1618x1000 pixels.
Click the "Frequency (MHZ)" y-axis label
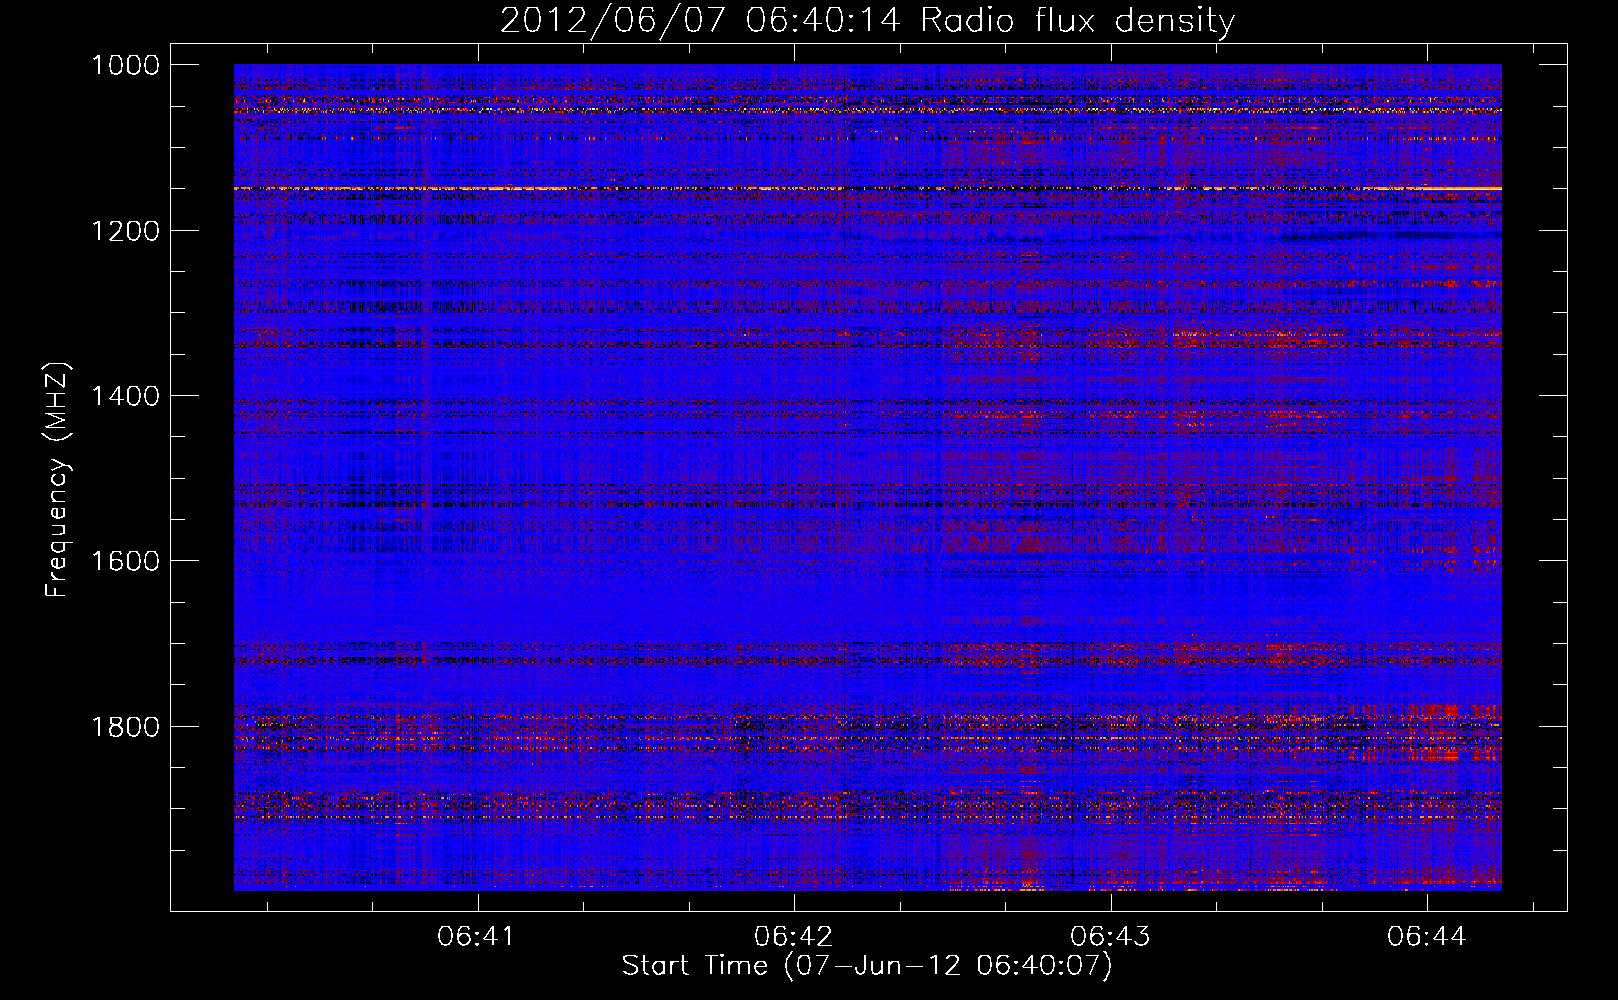pos(57,480)
